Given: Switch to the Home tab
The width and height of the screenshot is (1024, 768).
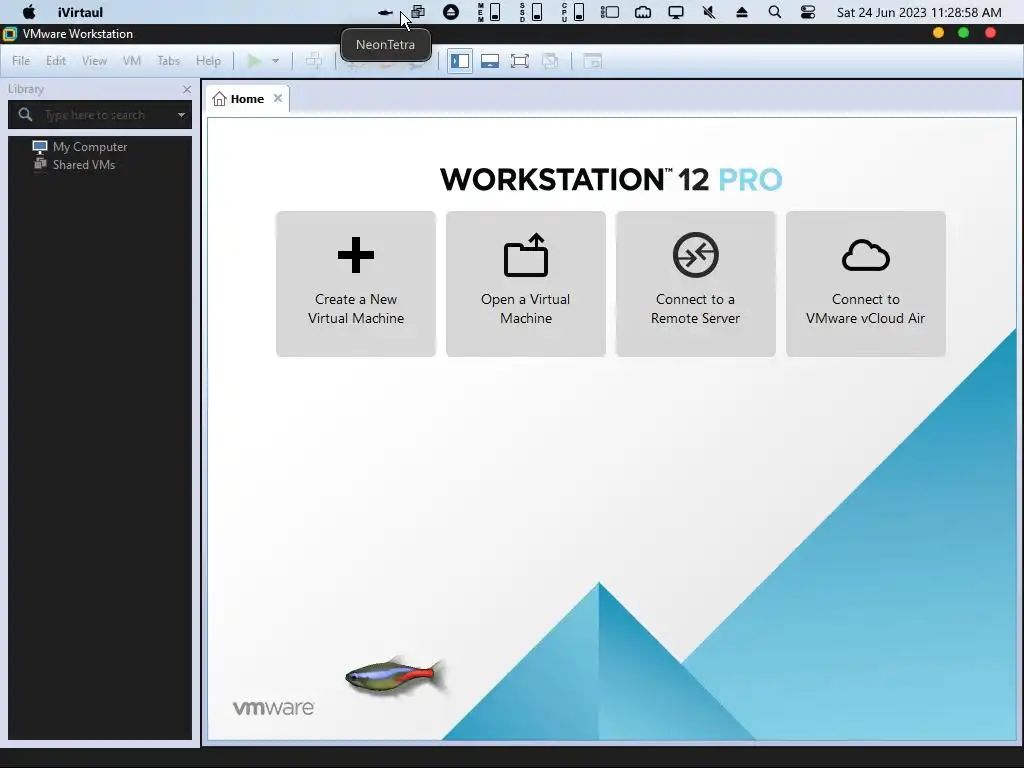Looking at the screenshot, I should 247,99.
